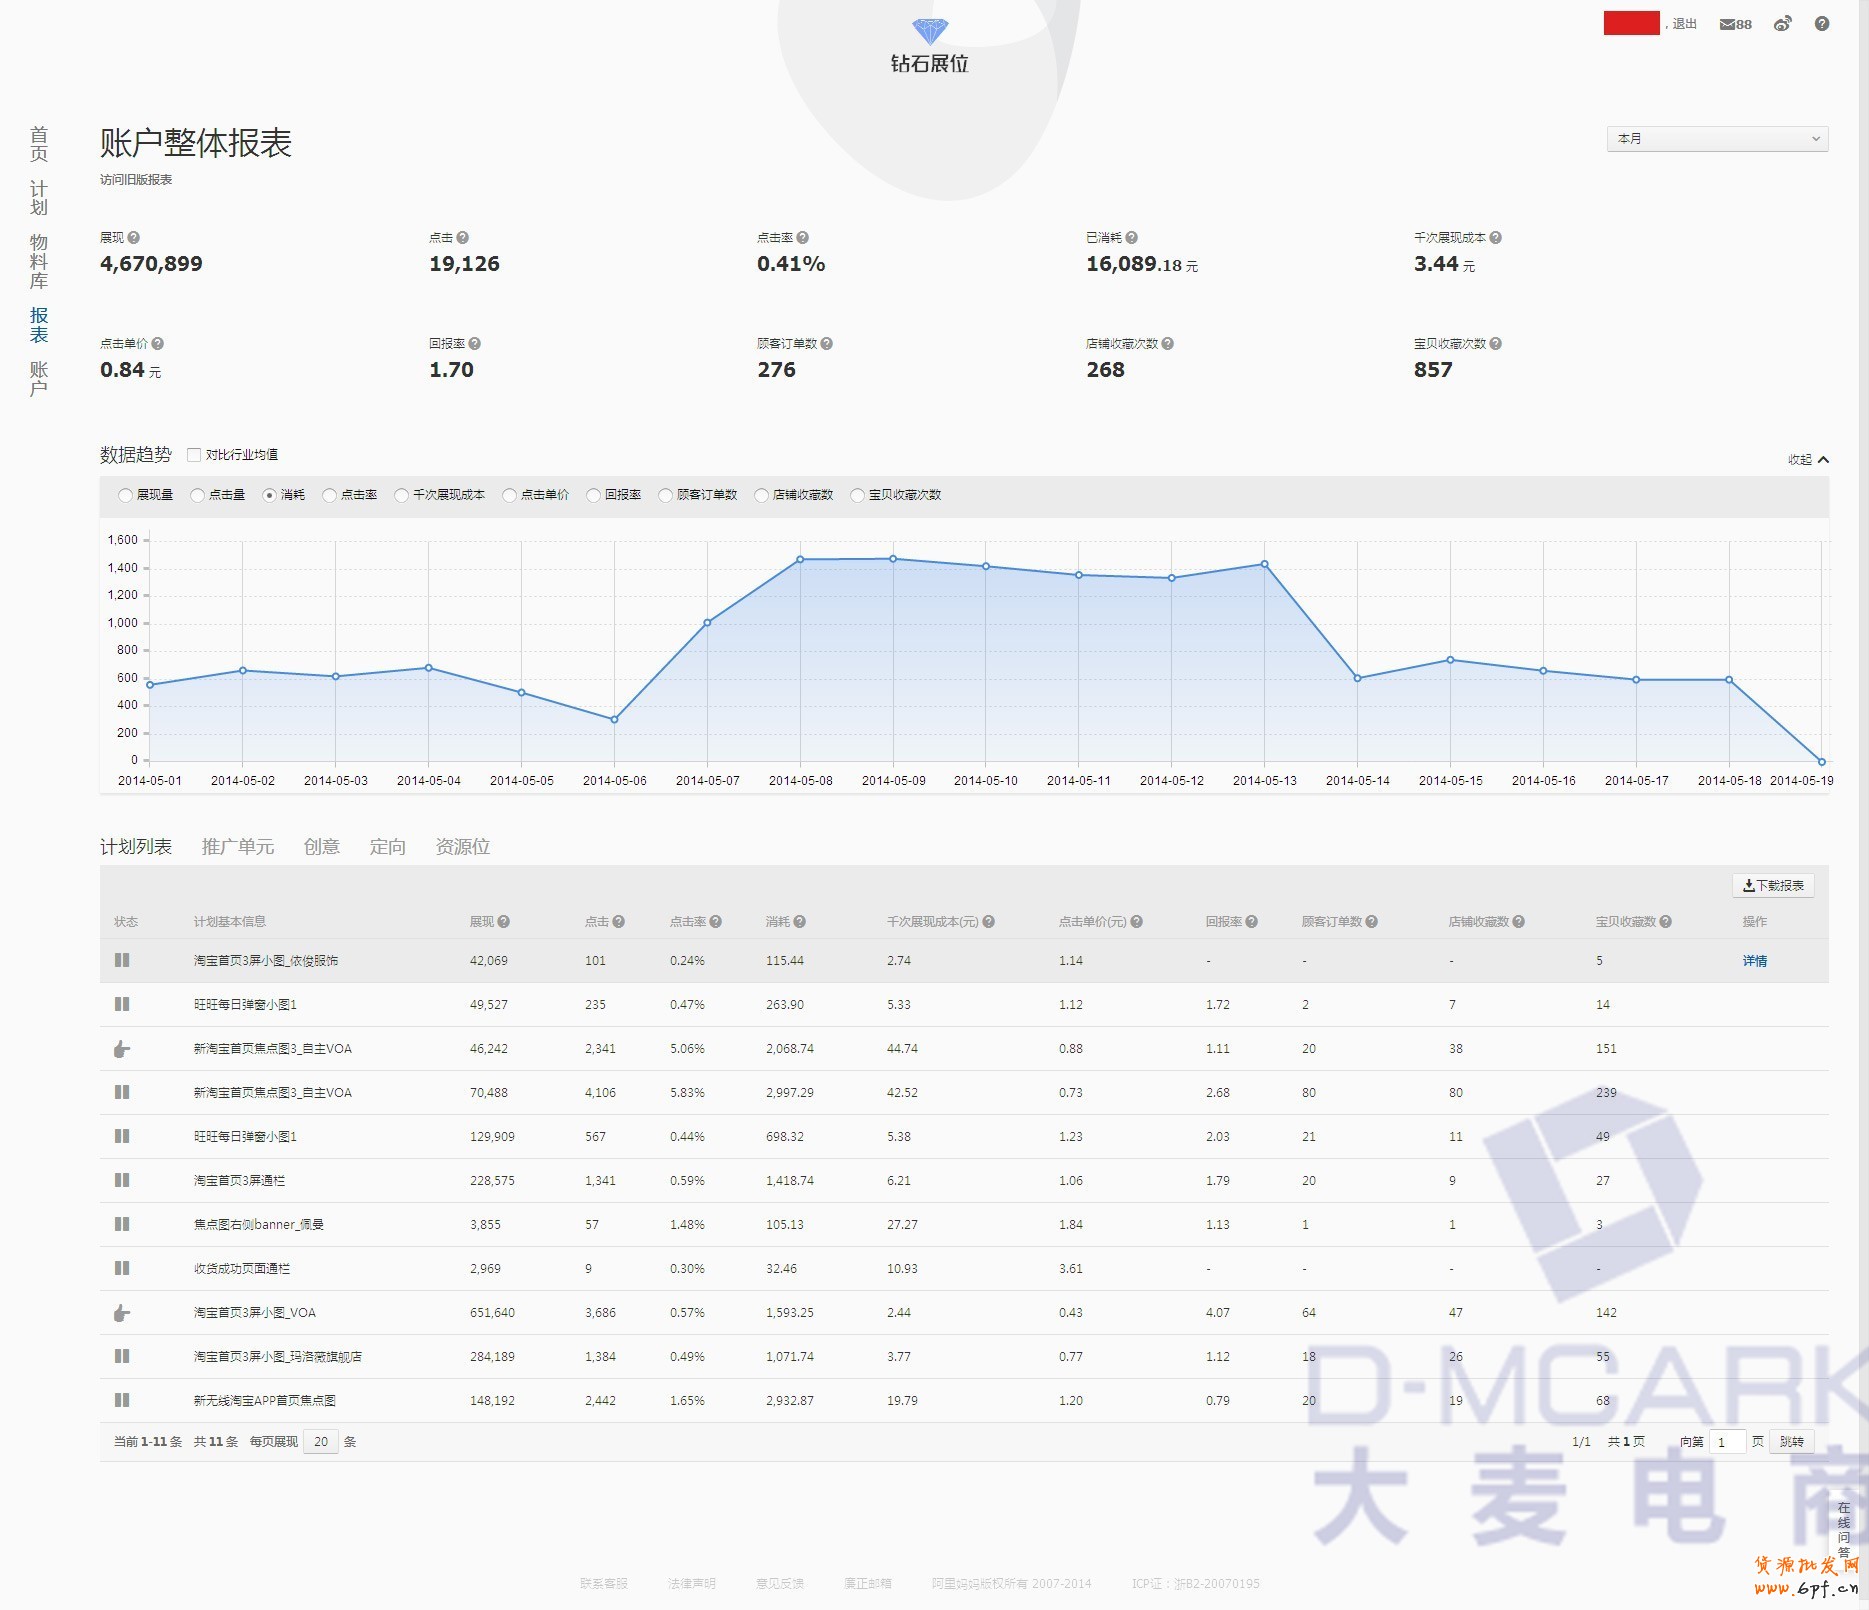Open the mail inbox icon showing 88
This screenshot has height=1610, width=1869.
click(x=1734, y=24)
